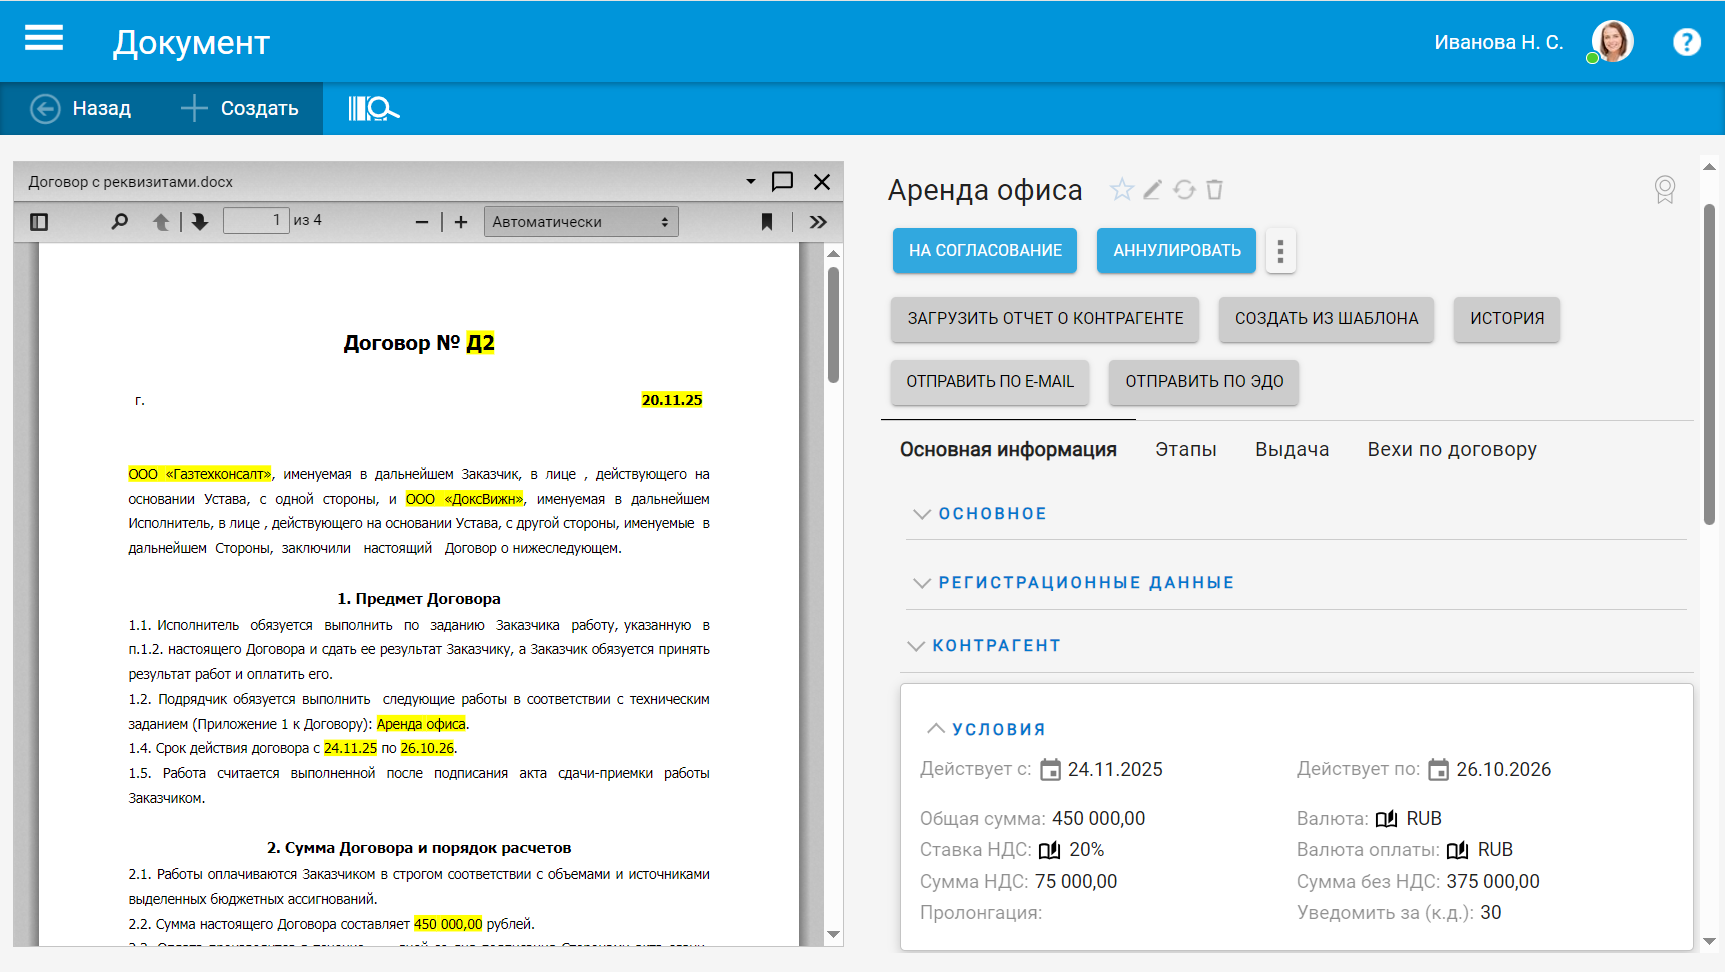
Task: Click the Отправить по ЭДО button
Action: tap(1203, 382)
